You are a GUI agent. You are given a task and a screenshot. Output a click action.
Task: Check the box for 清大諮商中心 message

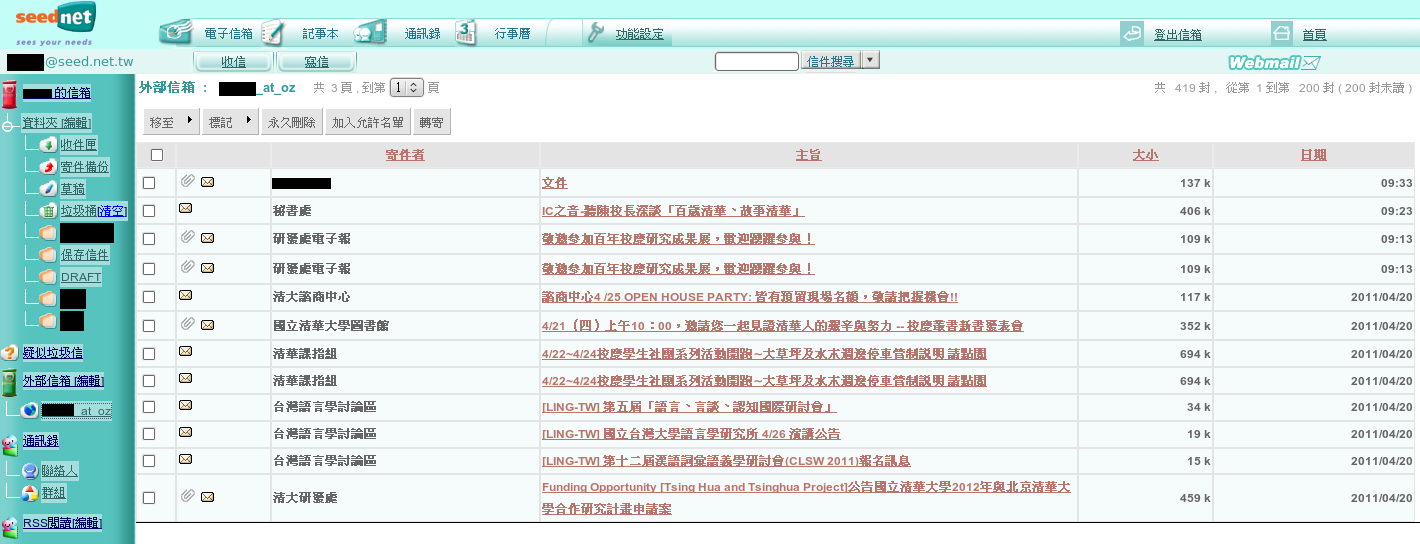tap(149, 297)
